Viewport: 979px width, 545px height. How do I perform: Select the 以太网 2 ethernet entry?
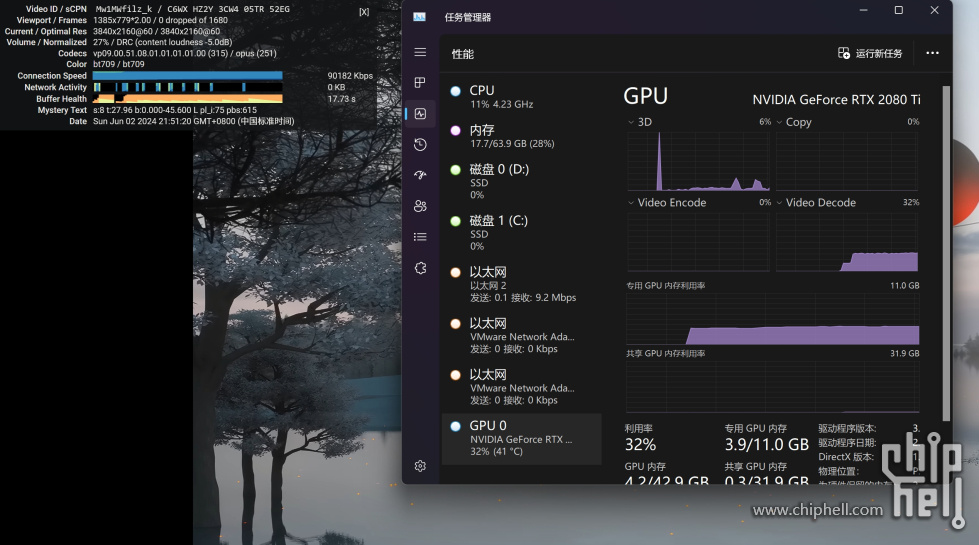(x=521, y=284)
